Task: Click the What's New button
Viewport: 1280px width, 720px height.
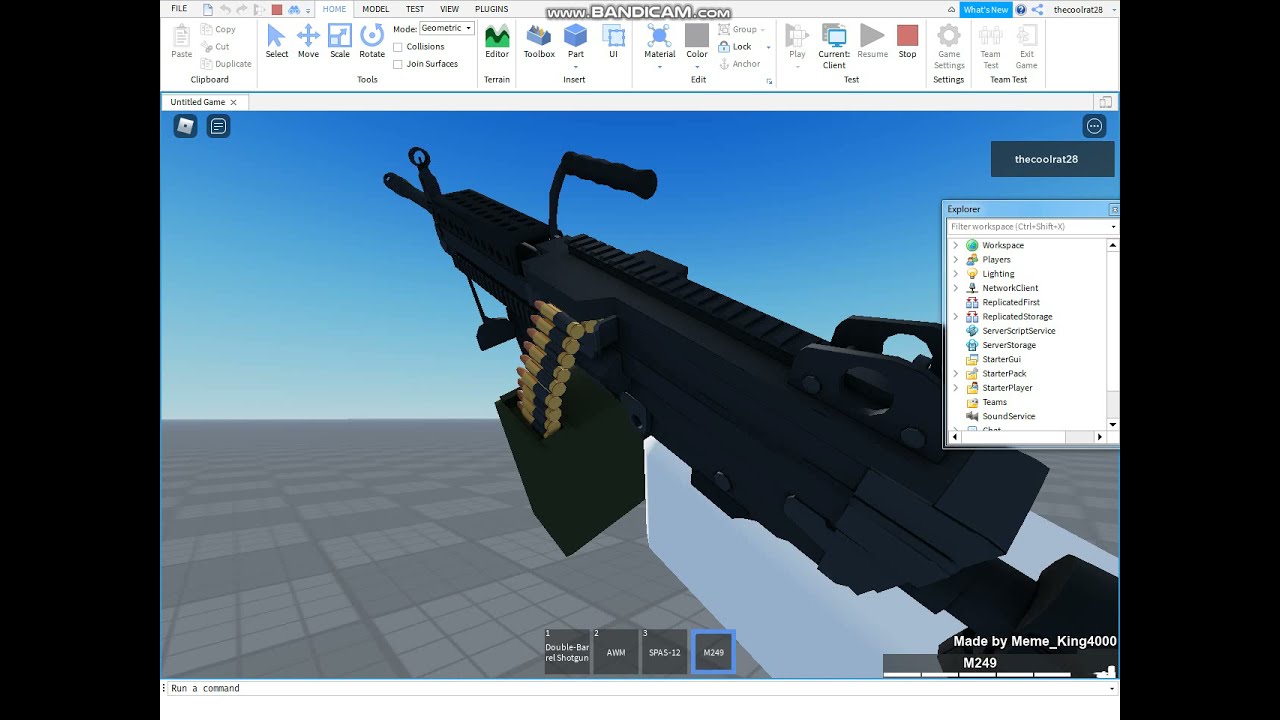Action: [x=986, y=9]
